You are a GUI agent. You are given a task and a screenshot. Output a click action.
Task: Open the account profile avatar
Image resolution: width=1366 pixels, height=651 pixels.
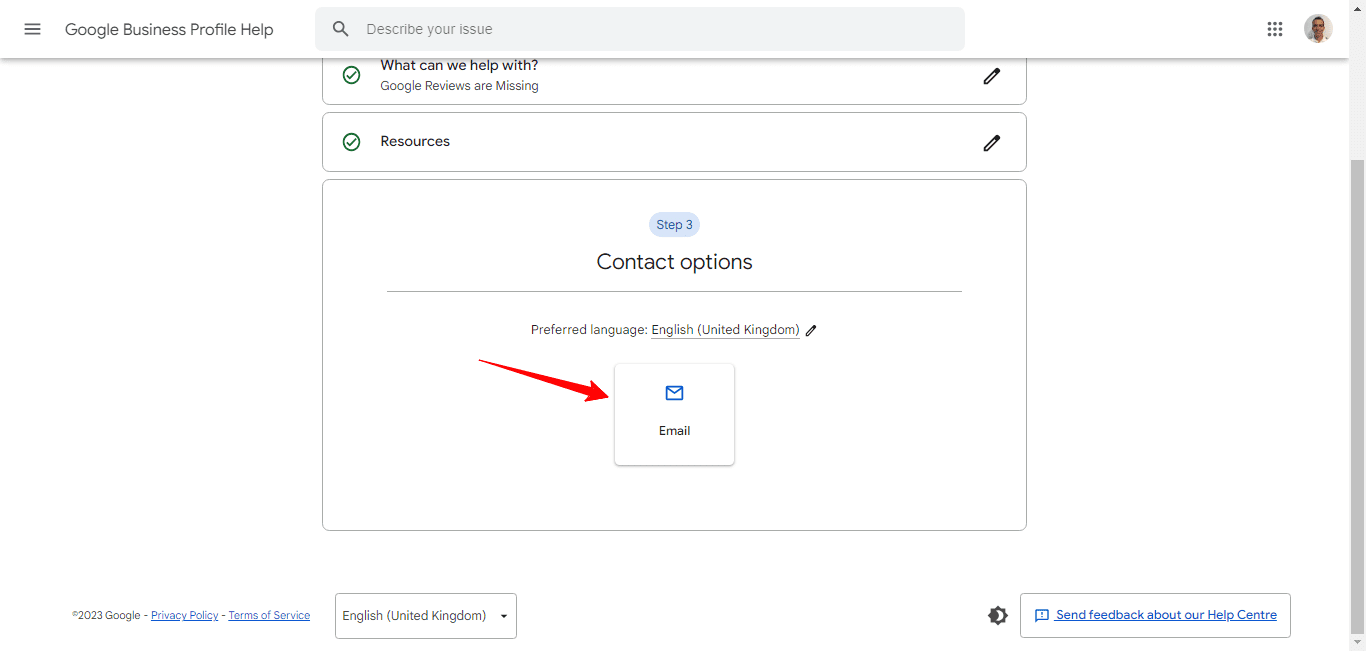[x=1318, y=29]
